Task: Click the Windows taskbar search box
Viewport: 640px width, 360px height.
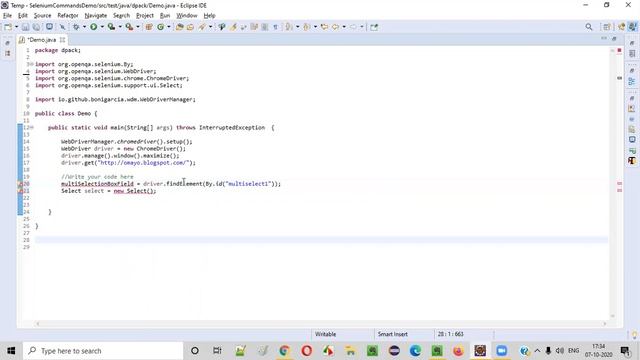Action: 103,351
